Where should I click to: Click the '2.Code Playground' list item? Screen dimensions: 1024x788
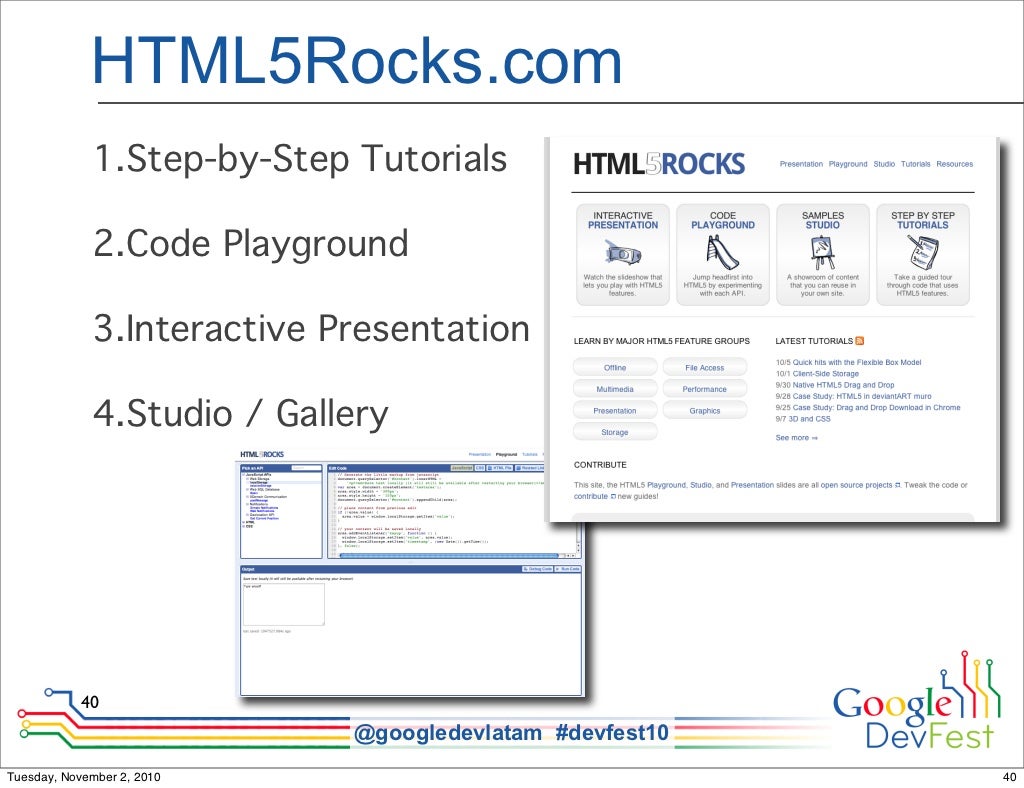251,244
